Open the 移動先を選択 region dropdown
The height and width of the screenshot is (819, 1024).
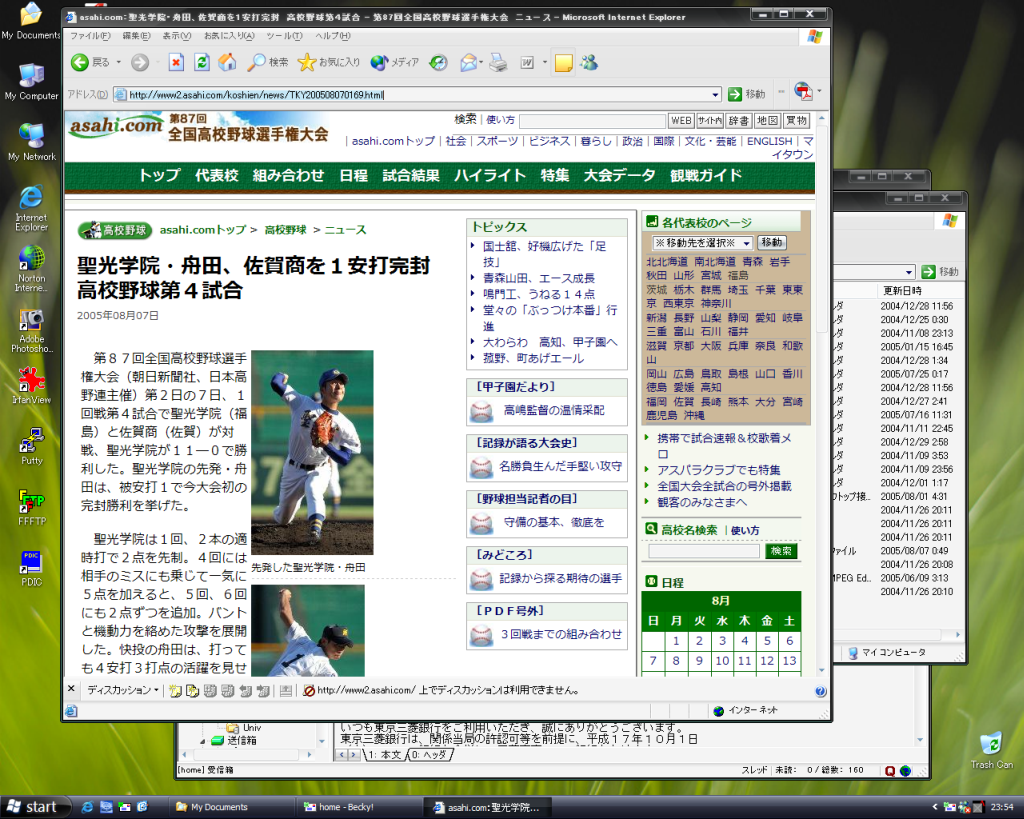click(x=746, y=243)
